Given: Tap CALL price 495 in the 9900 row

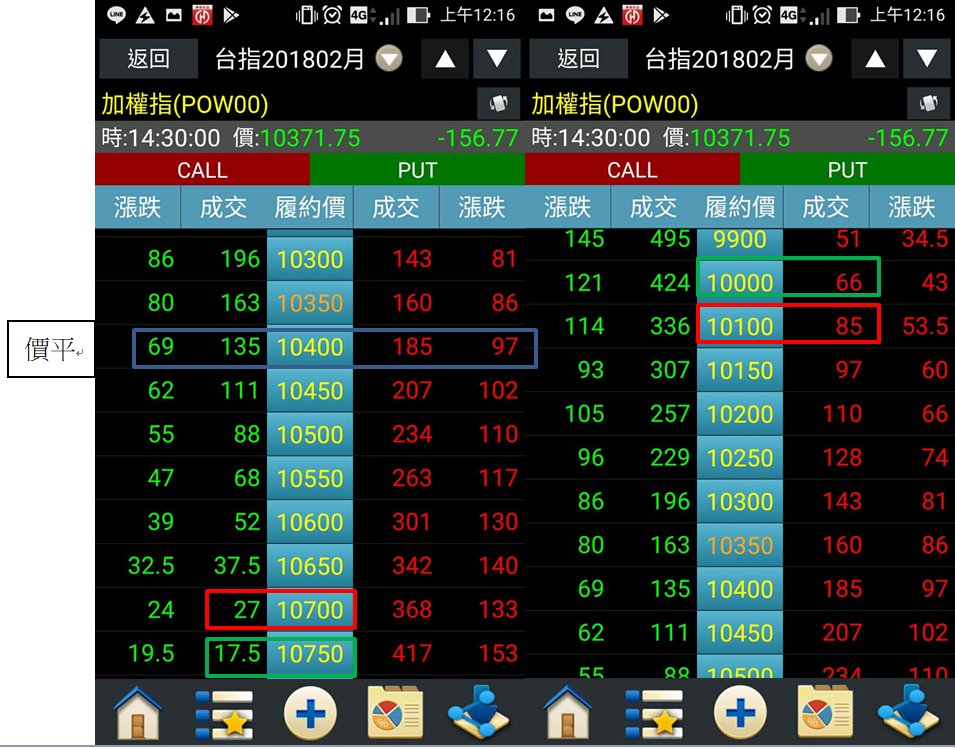Looking at the screenshot, I should point(670,239).
